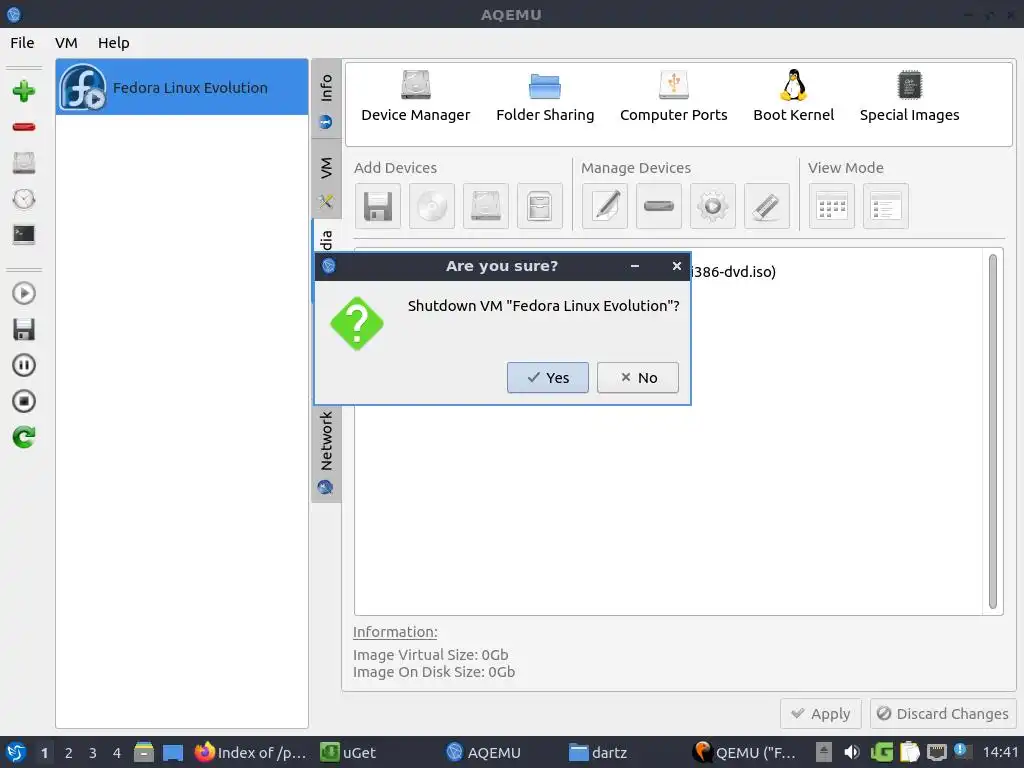The image size is (1024, 768).
Task: Open the VM menu
Action: (x=66, y=42)
